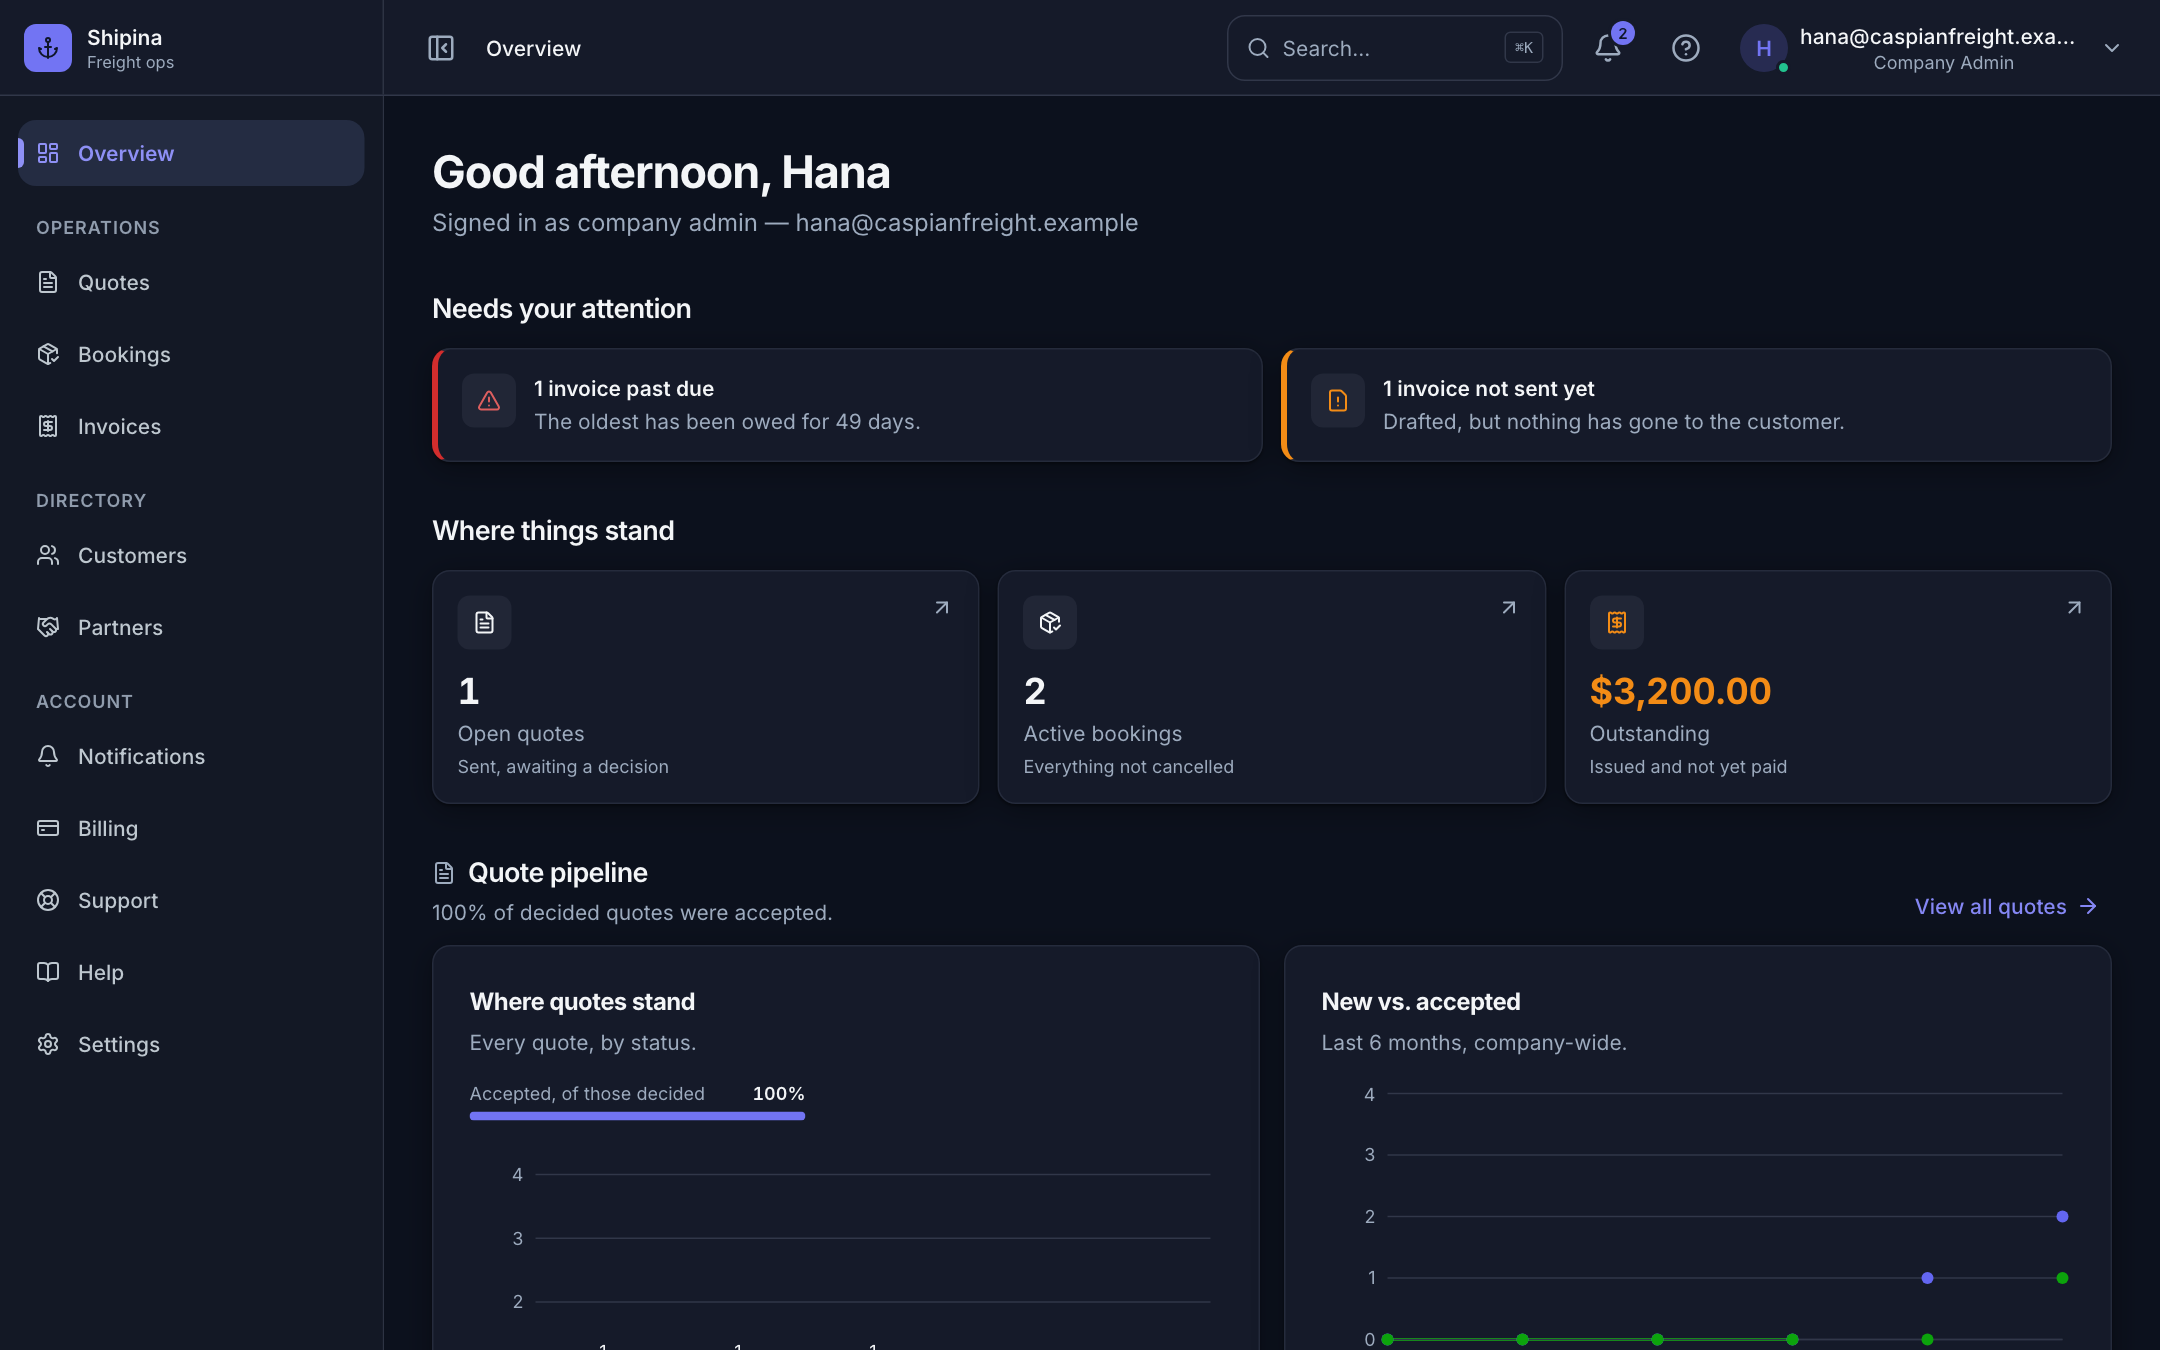Open Help in the sidebar
This screenshot has height=1350, width=2160.
[191, 972]
